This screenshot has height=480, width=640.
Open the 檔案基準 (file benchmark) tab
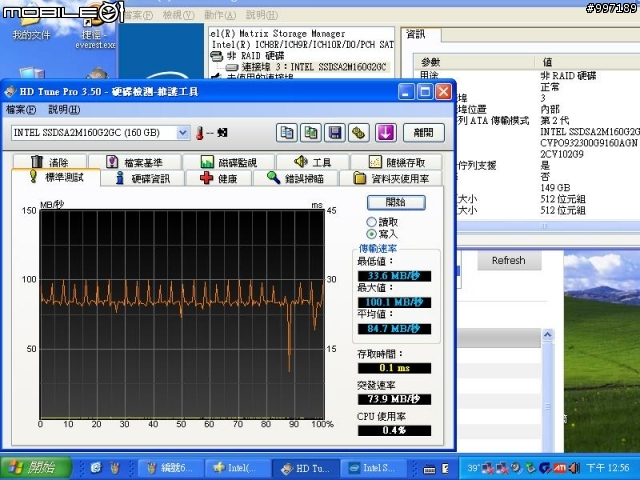135,162
